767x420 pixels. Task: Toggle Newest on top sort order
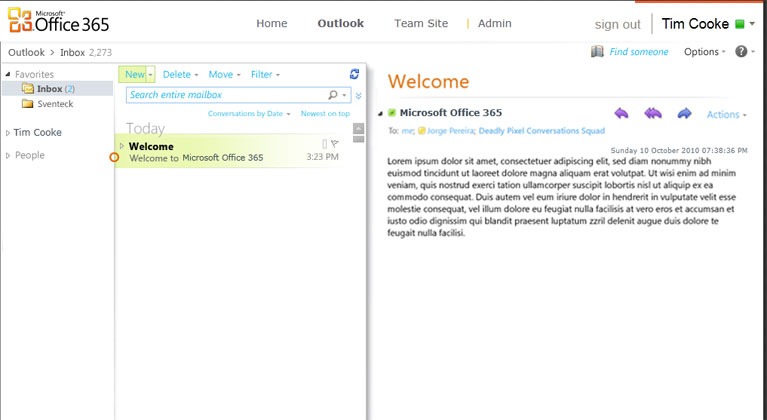[x=325, y=114]
